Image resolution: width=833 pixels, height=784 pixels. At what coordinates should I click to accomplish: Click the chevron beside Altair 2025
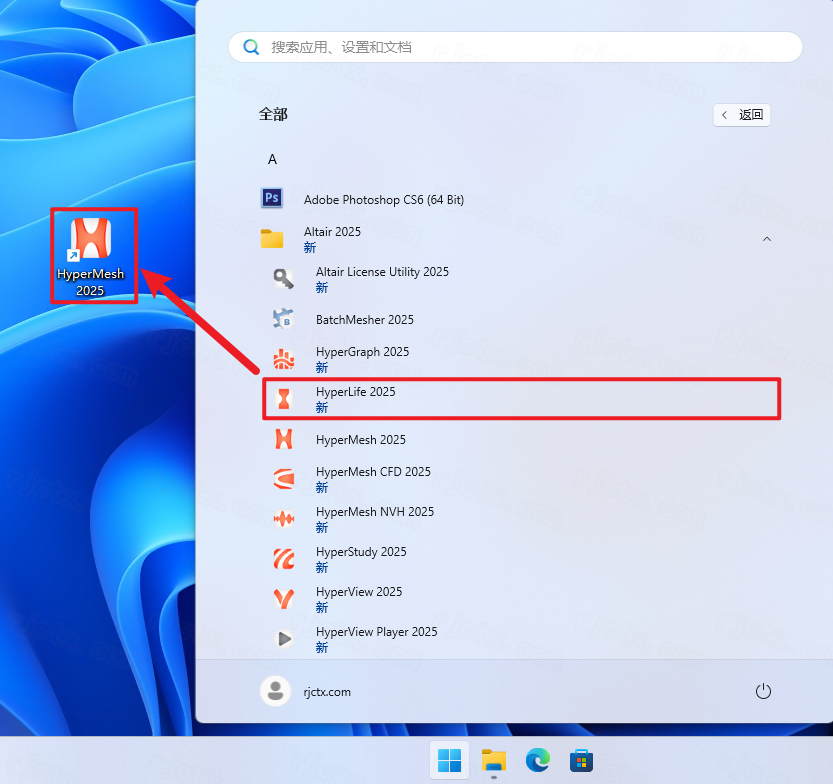click(x=767, y=239)
